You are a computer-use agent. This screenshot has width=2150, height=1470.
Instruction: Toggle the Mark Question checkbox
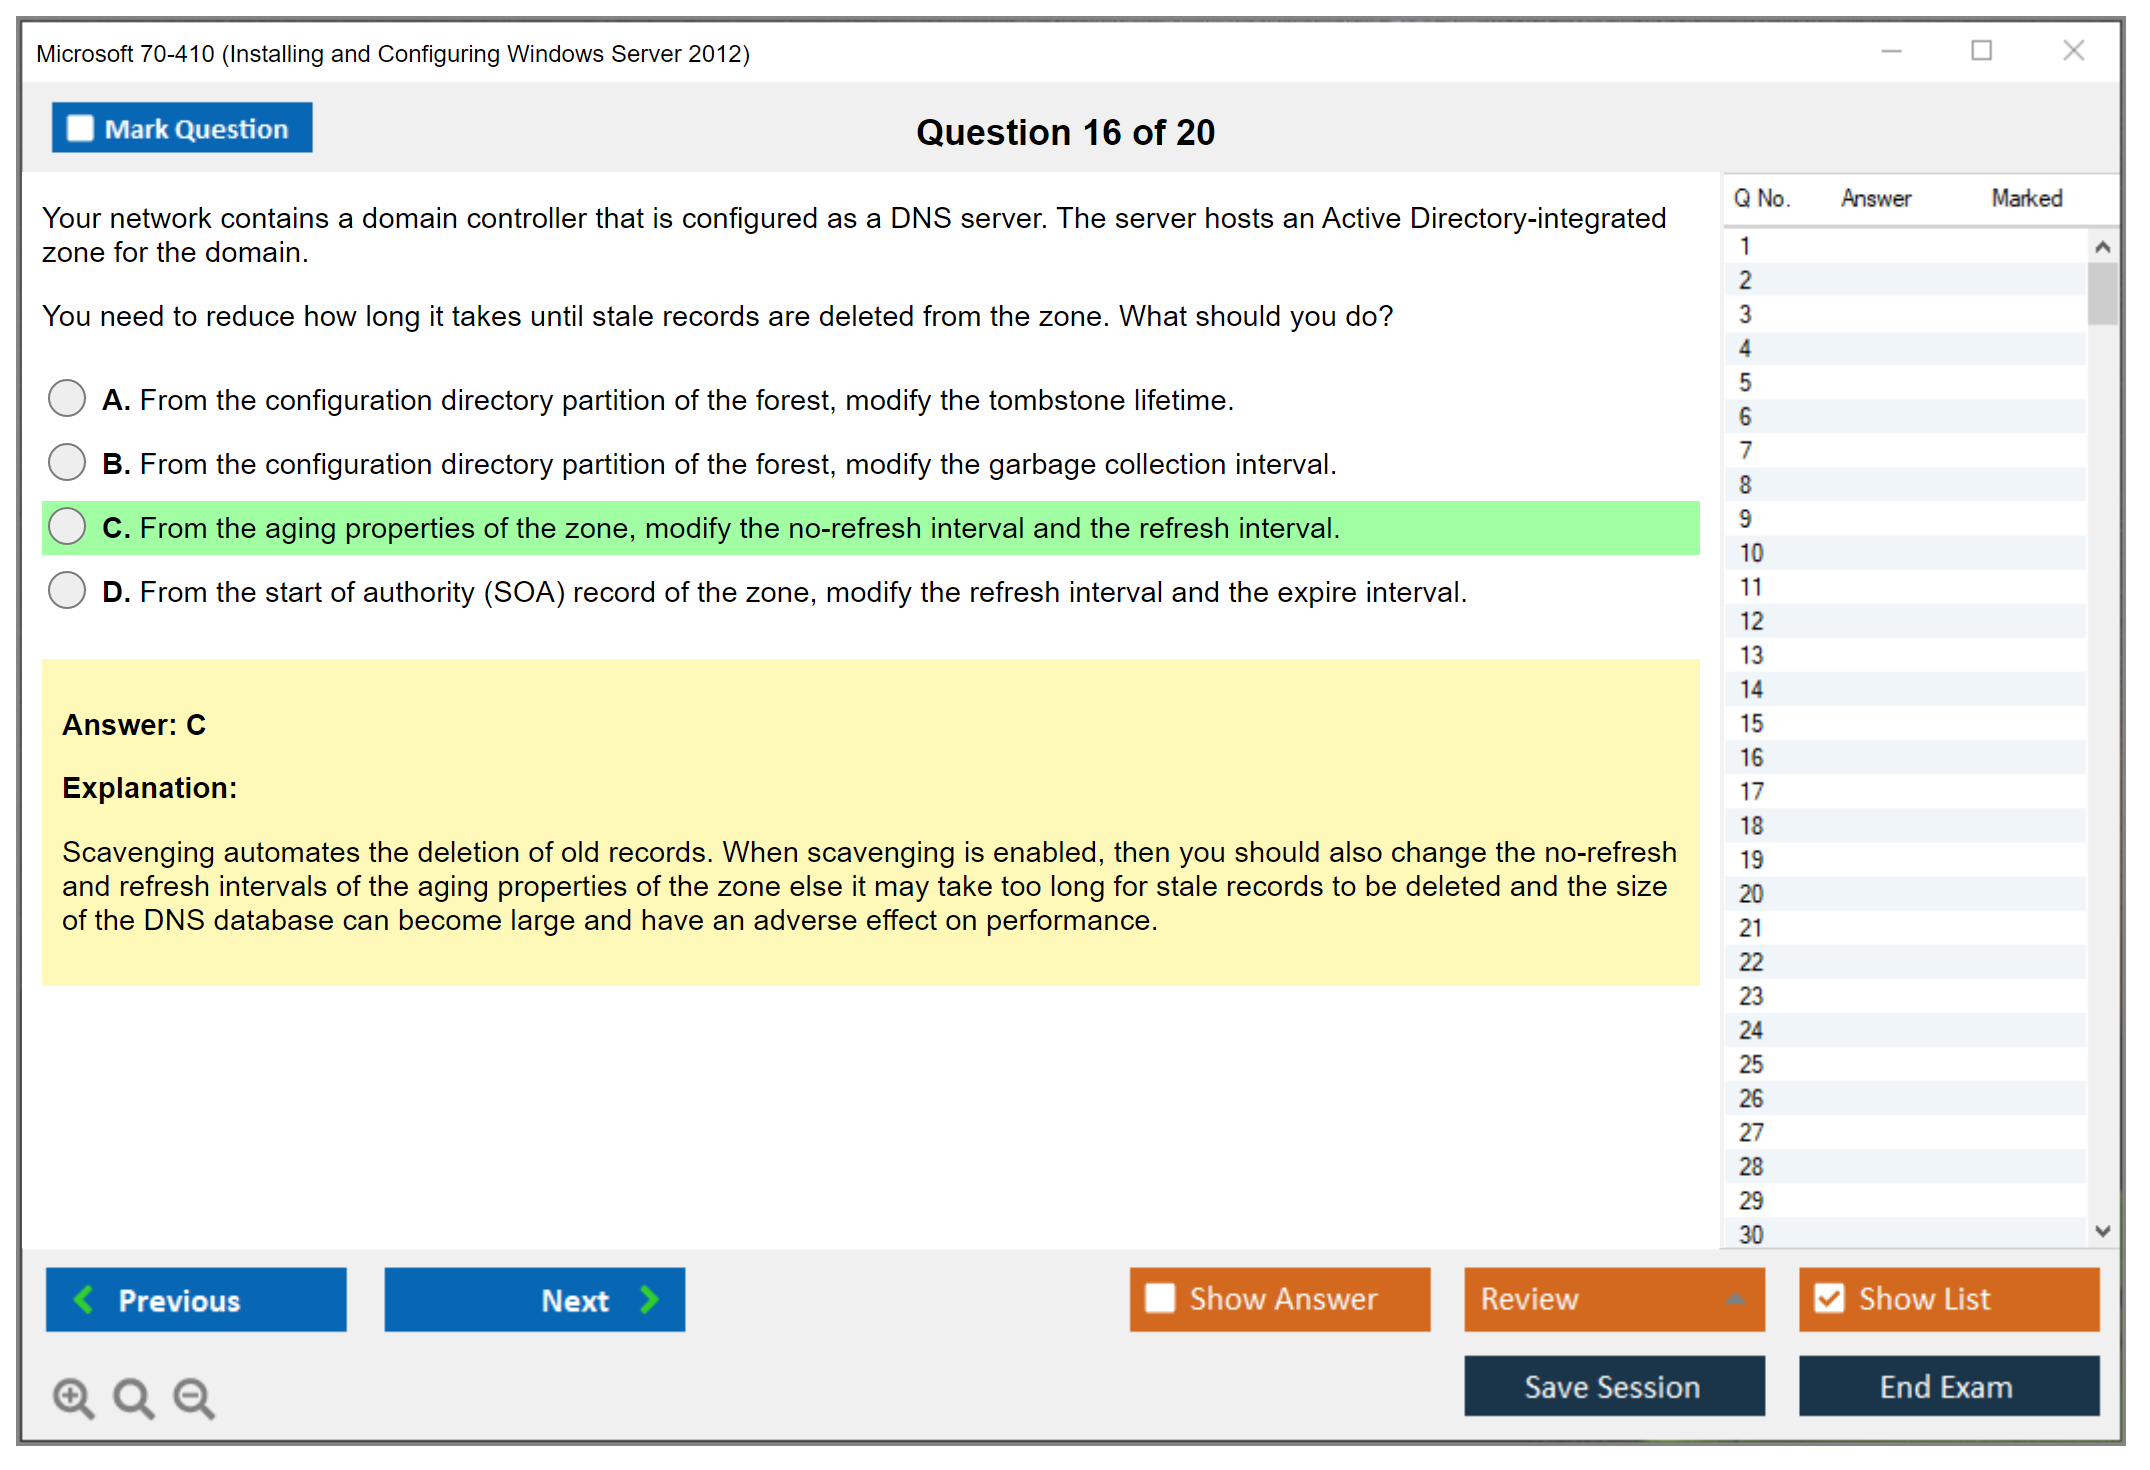80,128
